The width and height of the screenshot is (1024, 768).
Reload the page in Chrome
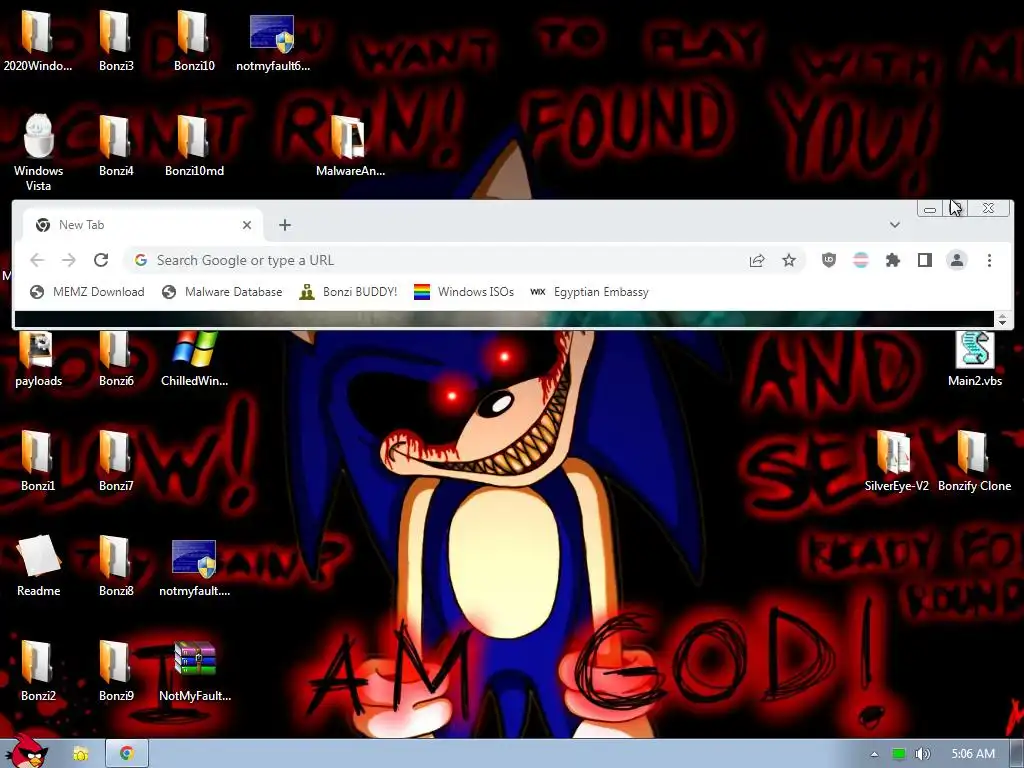pyautogui.click(x=101, y=260)
